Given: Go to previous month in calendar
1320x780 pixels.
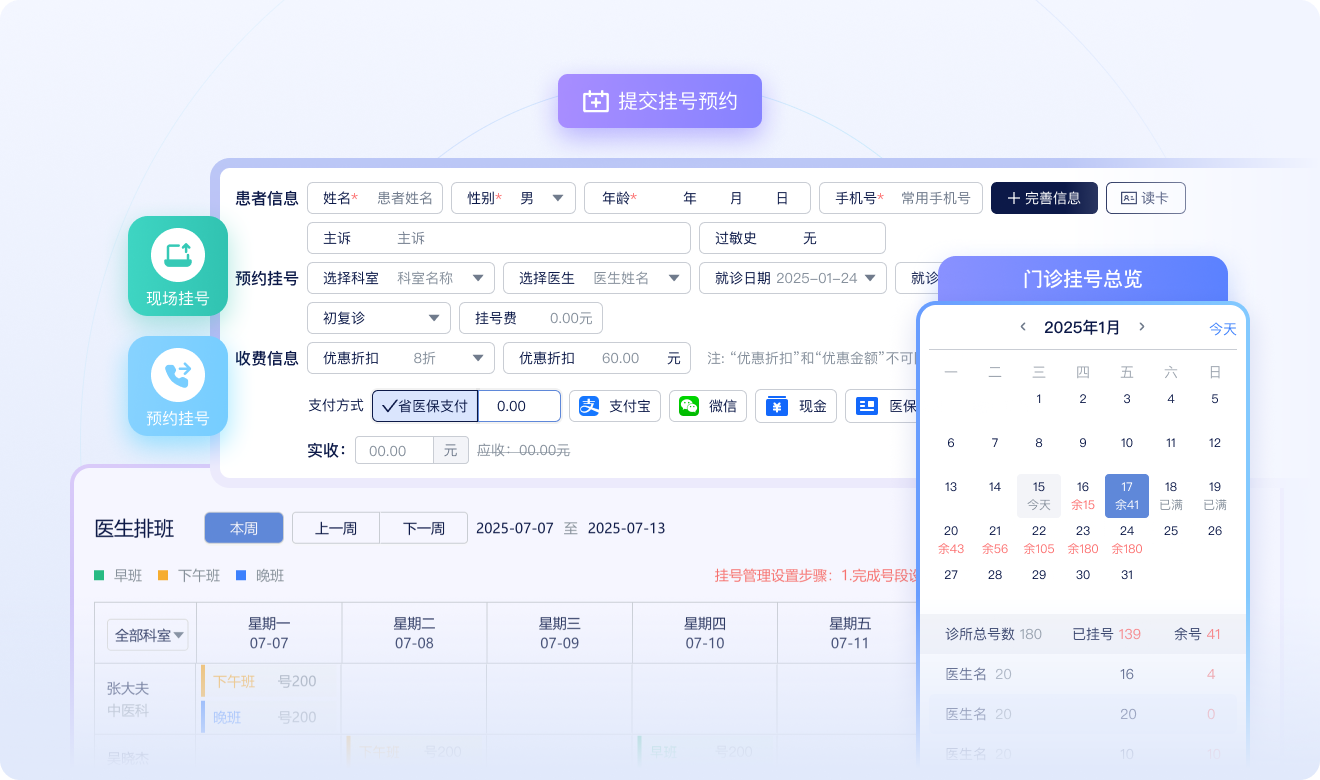Looking at the screenshot, I should pyautogui.click(x=1022, y=327).
